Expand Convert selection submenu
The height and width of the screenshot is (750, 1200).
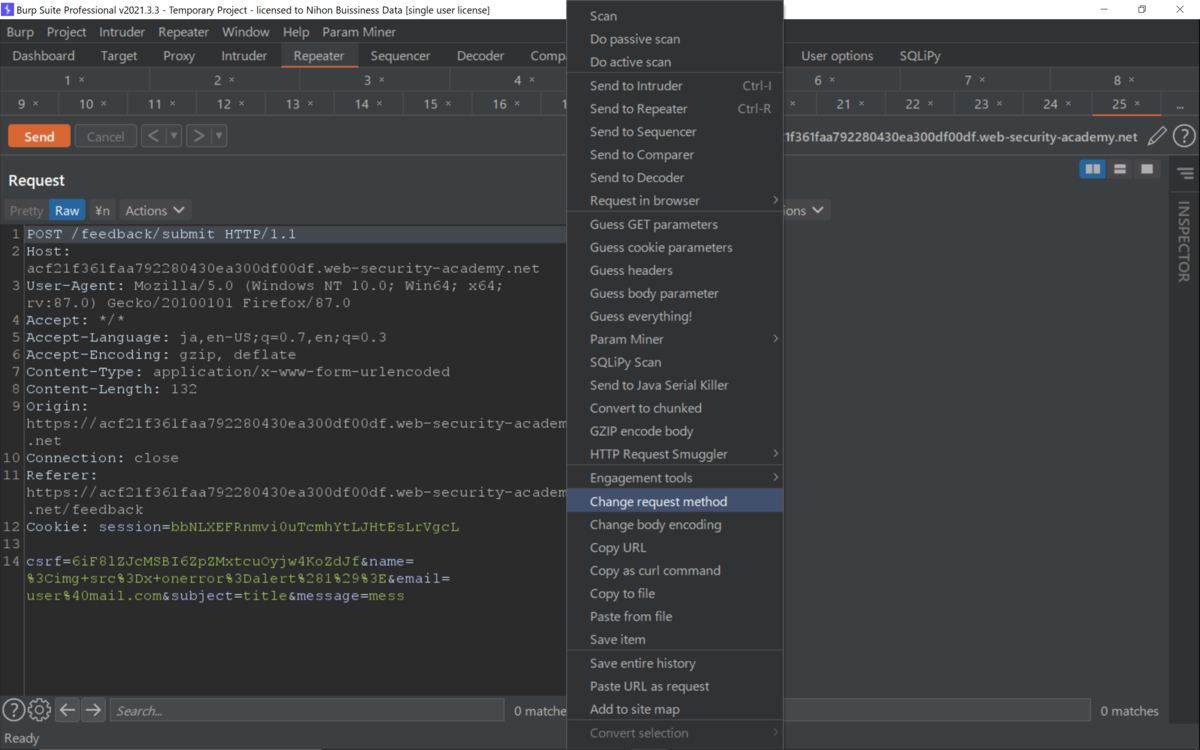674,733
